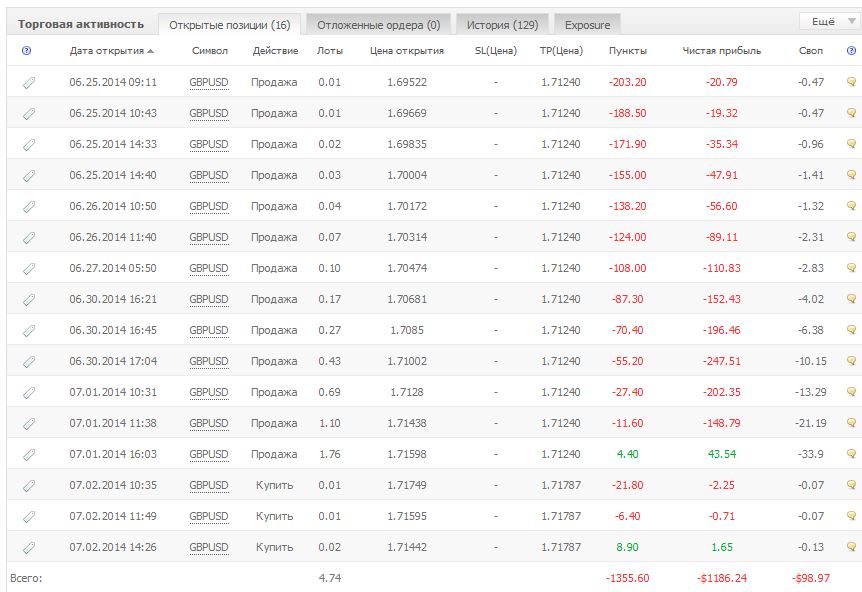Image resolution: width=862 pixels, height=592 pixels.
Task: Click the attachment icon for the 07.02.2014 10:35 trade
Action: click(29, 485)
